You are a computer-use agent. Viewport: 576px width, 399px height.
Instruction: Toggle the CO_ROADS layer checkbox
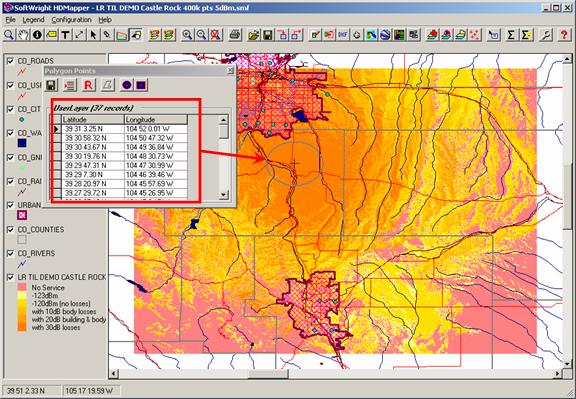pyautogui.click(x=10, y=61)
